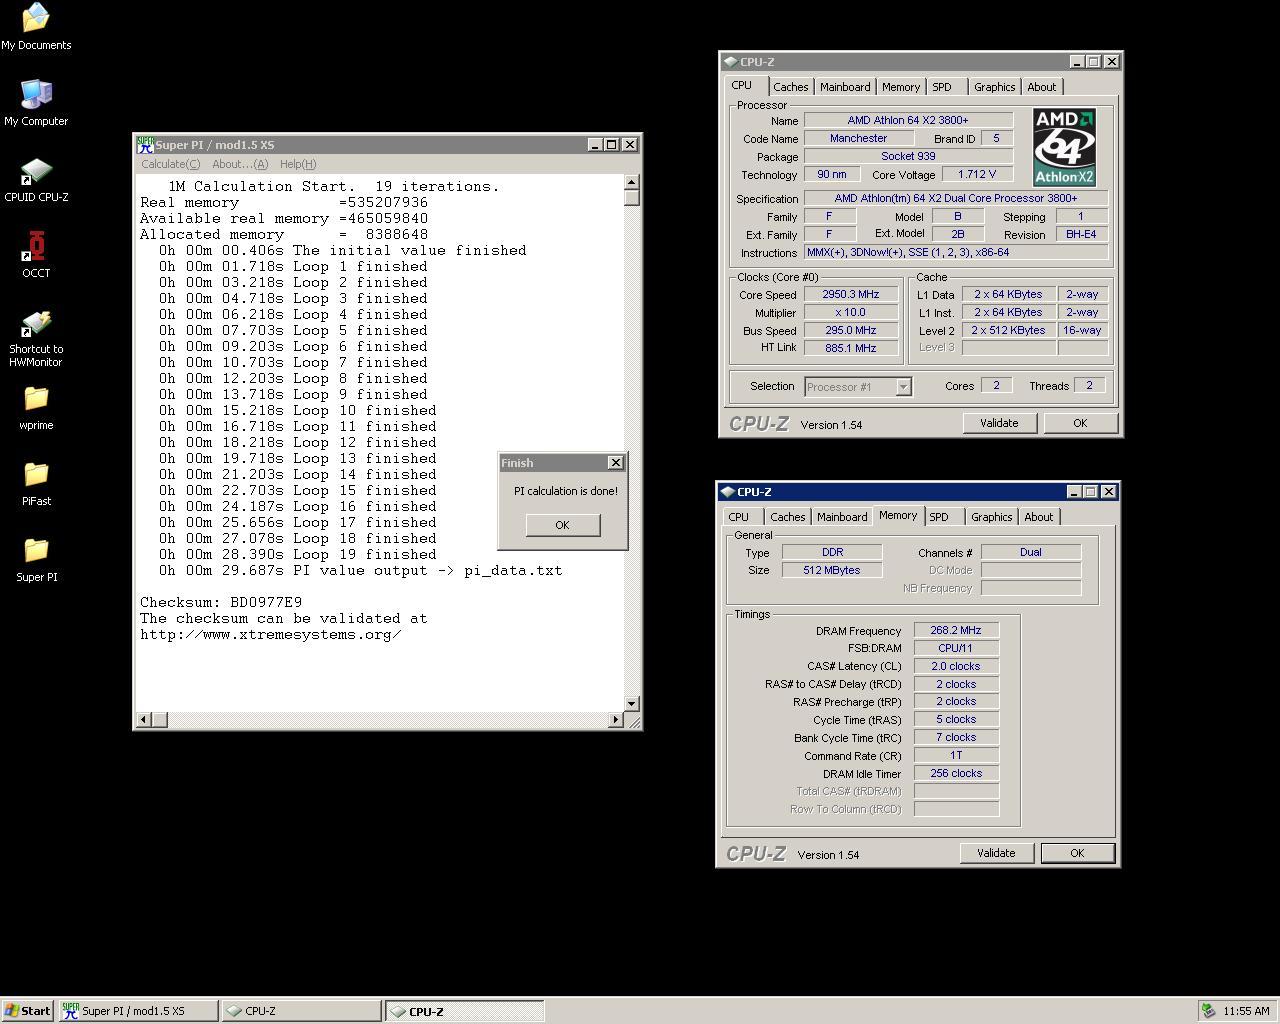This screenshot has height=1024, width=1280.
Task: Open Caches tab in upper CPU-Z window
Action: click(790, 87)
